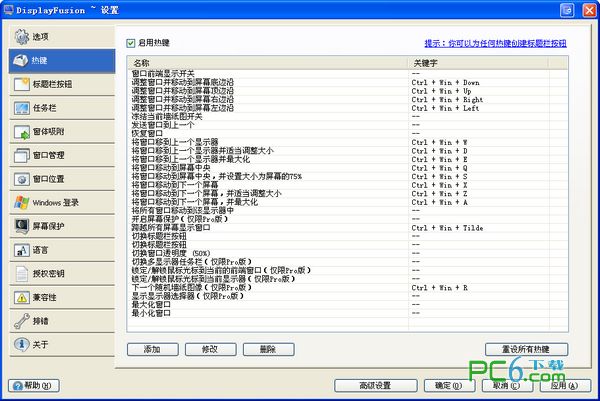Click the 取消(C) button
The height and width of the screenshot is (401, 600).
tap(507, 385)
